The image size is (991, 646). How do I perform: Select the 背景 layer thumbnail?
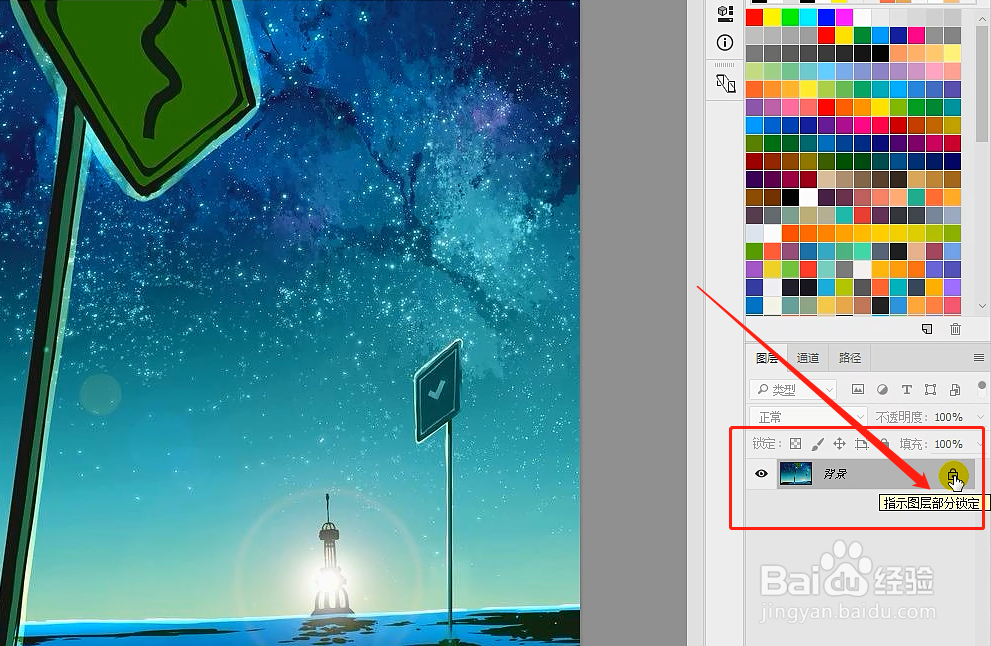(x=796, y=473)
